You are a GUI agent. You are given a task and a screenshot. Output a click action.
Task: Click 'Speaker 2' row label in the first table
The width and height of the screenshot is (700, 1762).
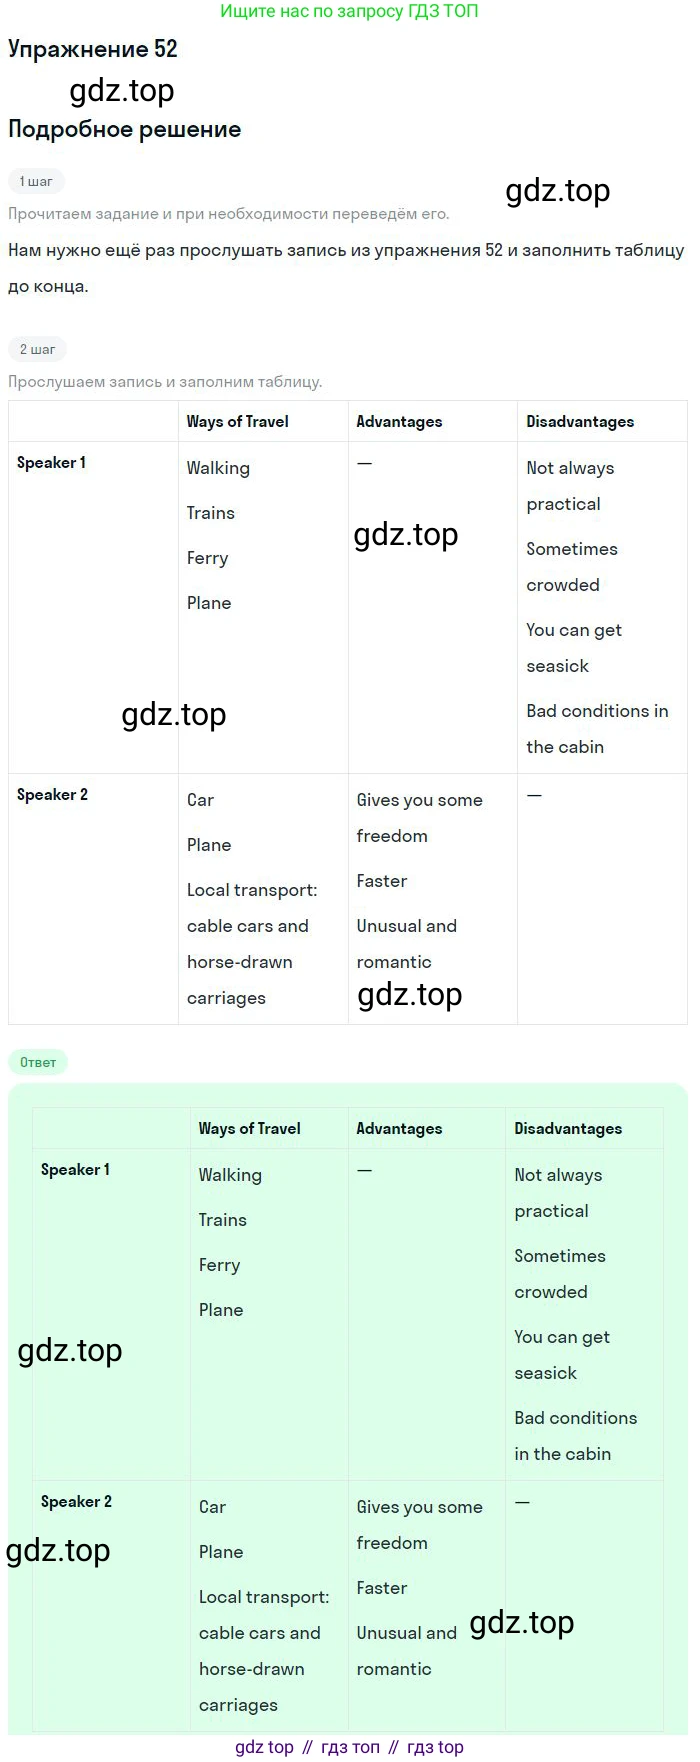coord(52,795)
